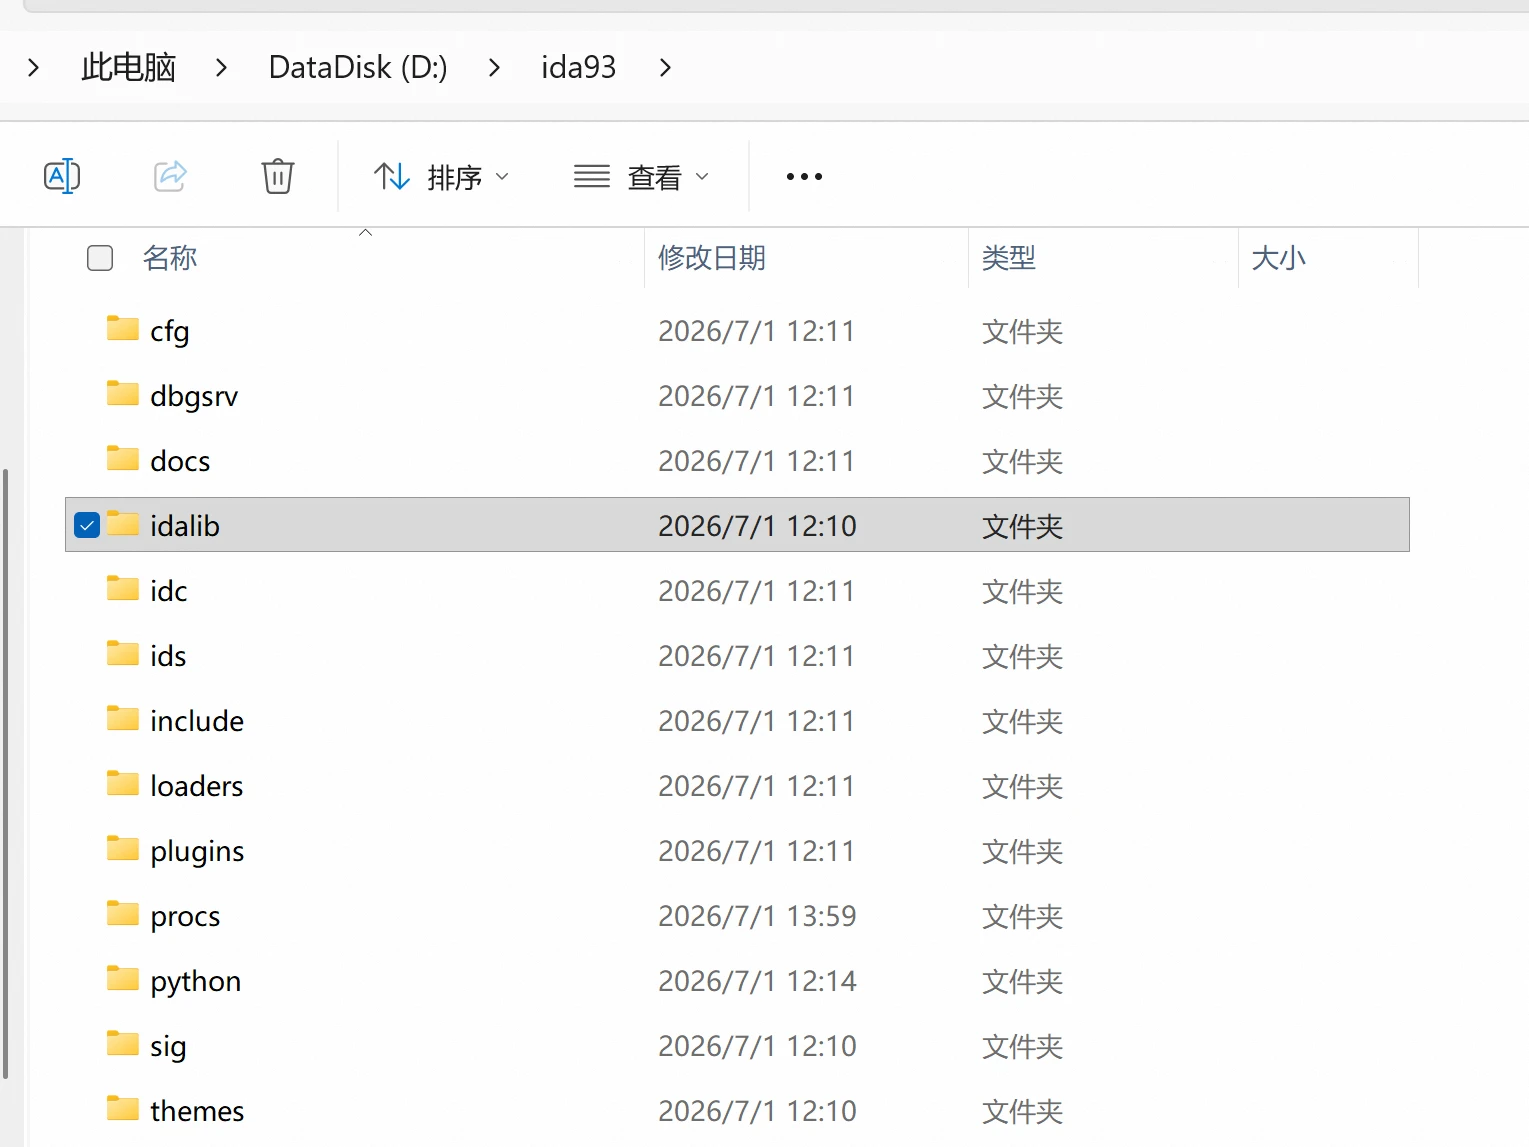Open the 查看 view dropdown

pyautogui.click(x=641, y=177)
